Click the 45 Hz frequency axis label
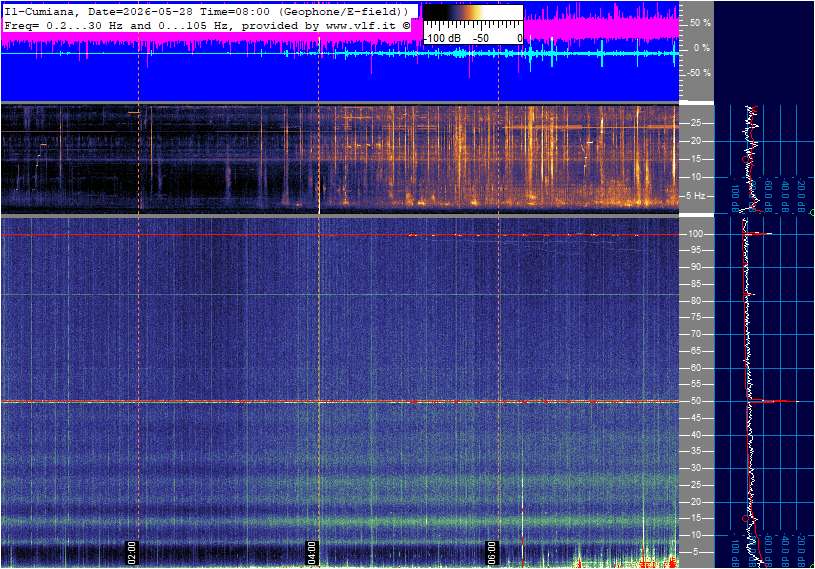Screen dimensions: 815x569 (695, 418)
